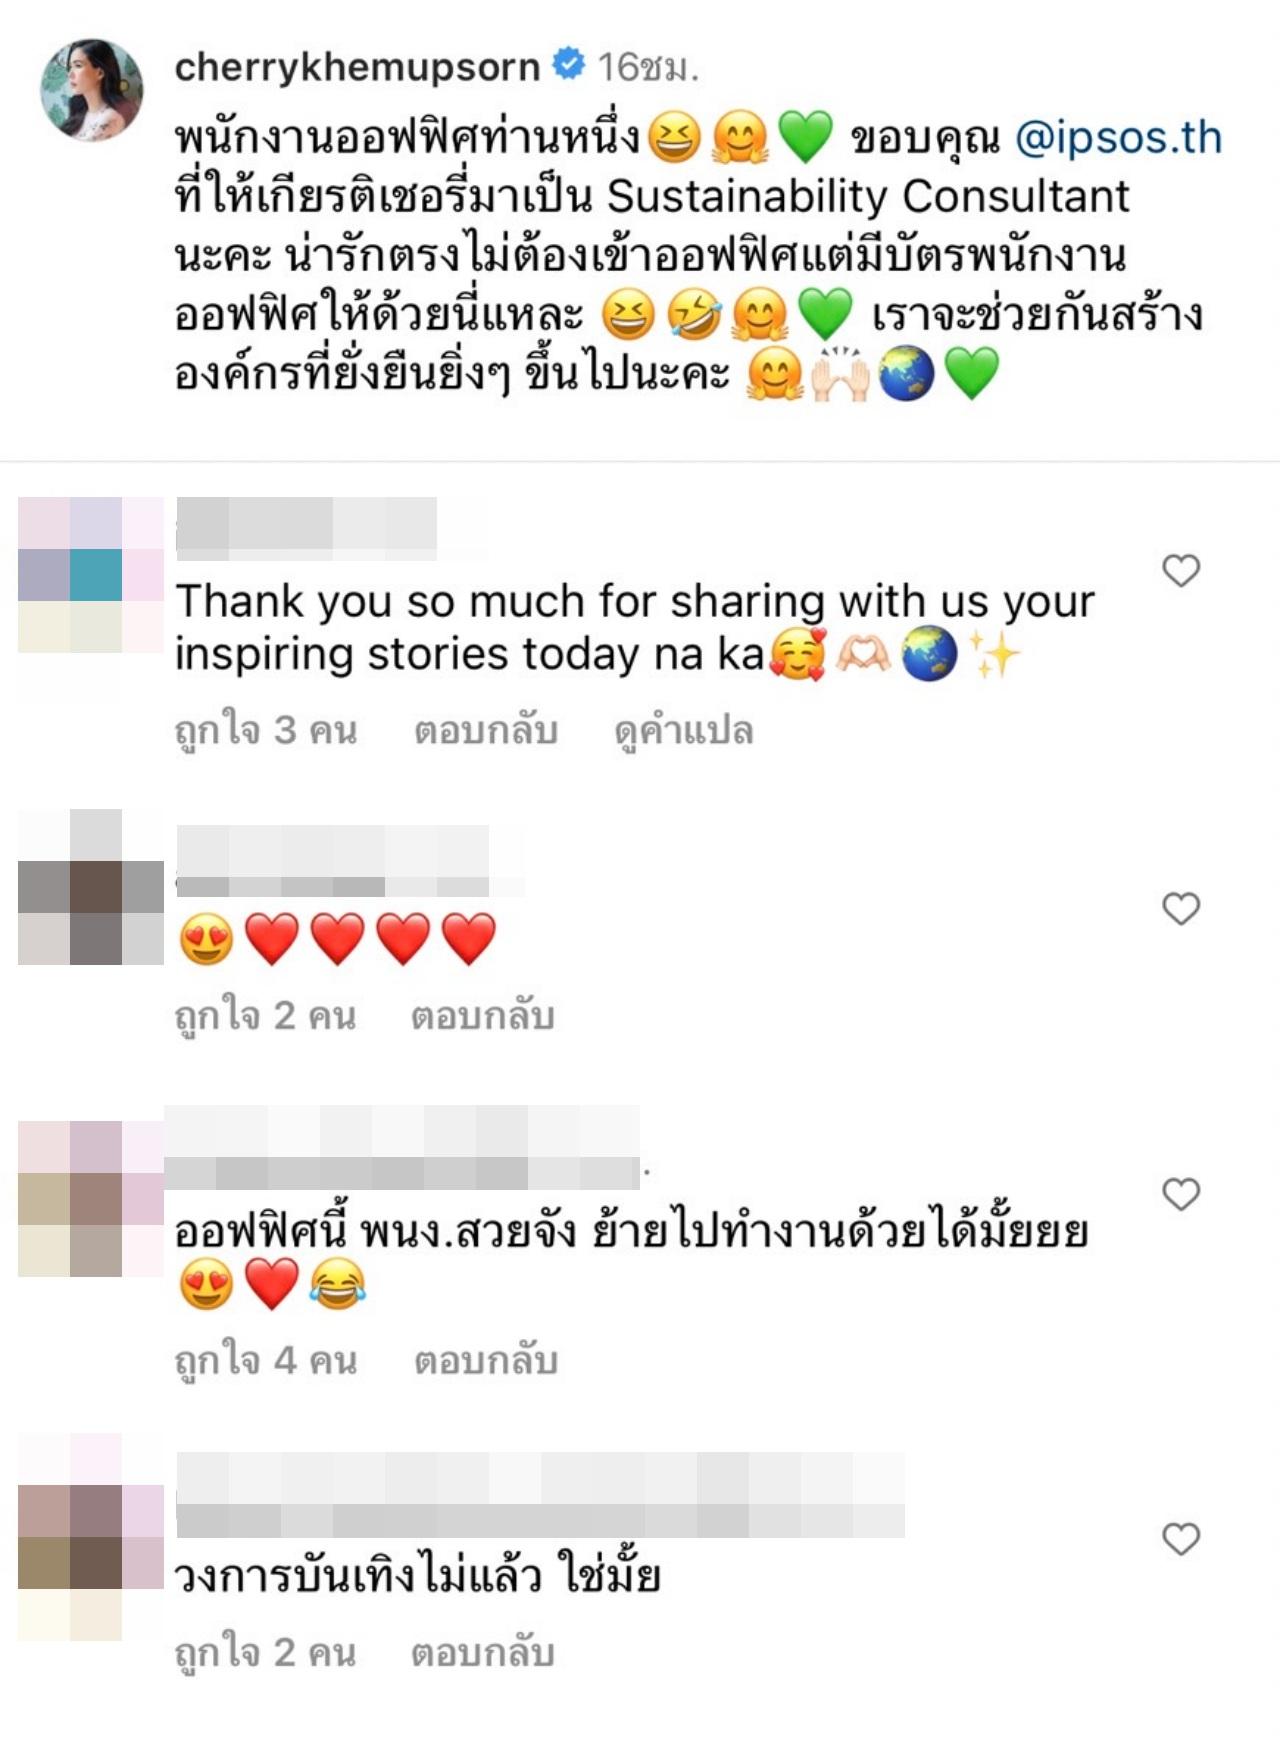The height and width of the screenshot is (1741, 1280).
Task: Open avatar of the hearts emoji commenter
Action: tap(91, 887)
